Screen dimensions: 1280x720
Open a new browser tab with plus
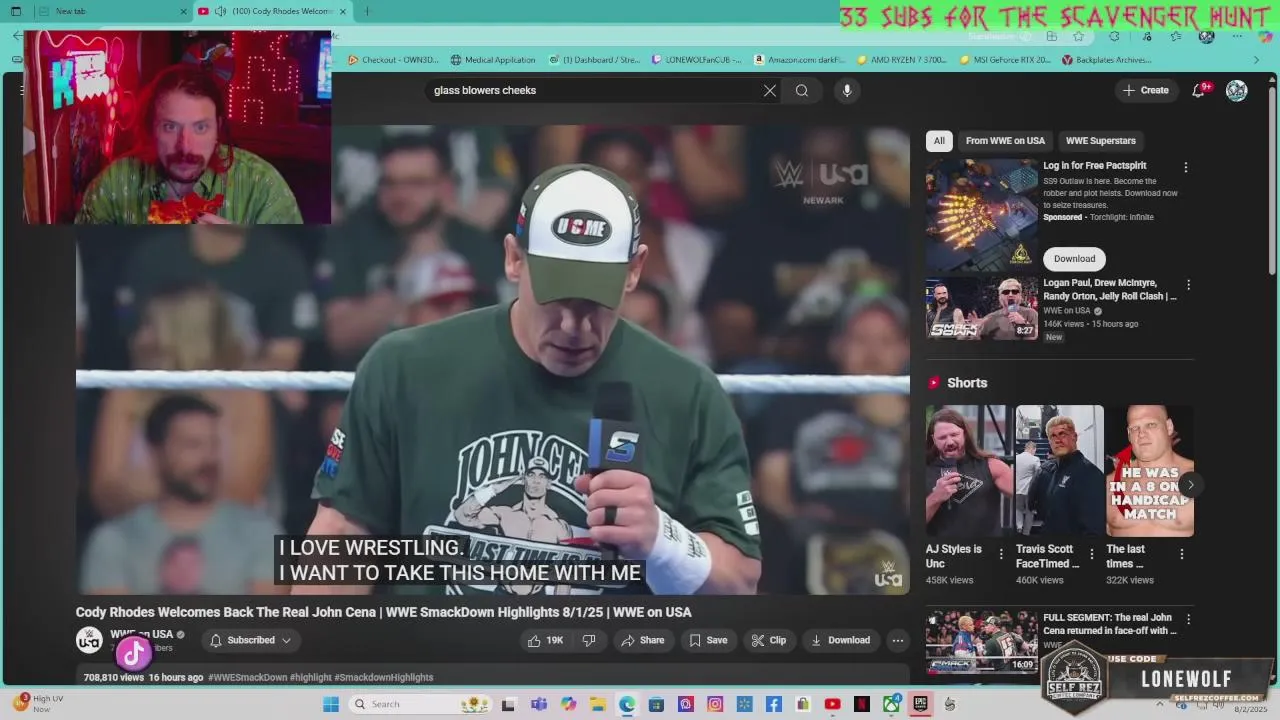click(367, 11)
